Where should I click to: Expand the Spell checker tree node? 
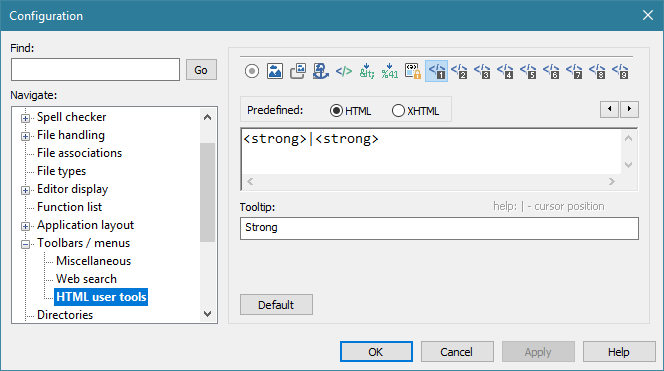(x=25, y=118)
